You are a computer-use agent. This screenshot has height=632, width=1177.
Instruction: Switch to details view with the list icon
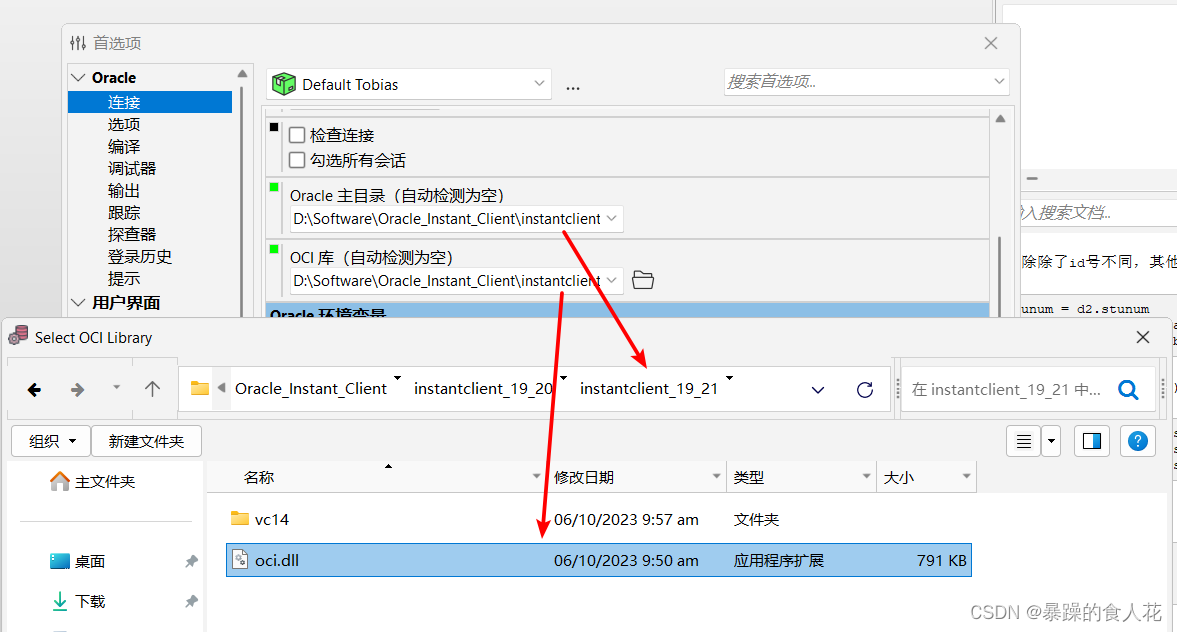tap(1023, 440)
